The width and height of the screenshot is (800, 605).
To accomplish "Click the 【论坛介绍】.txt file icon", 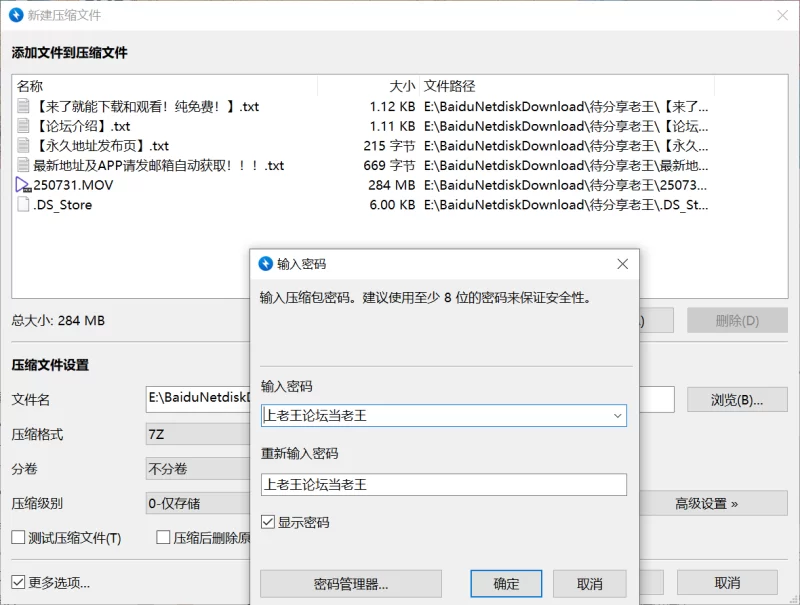I will (x=24, y=126).
